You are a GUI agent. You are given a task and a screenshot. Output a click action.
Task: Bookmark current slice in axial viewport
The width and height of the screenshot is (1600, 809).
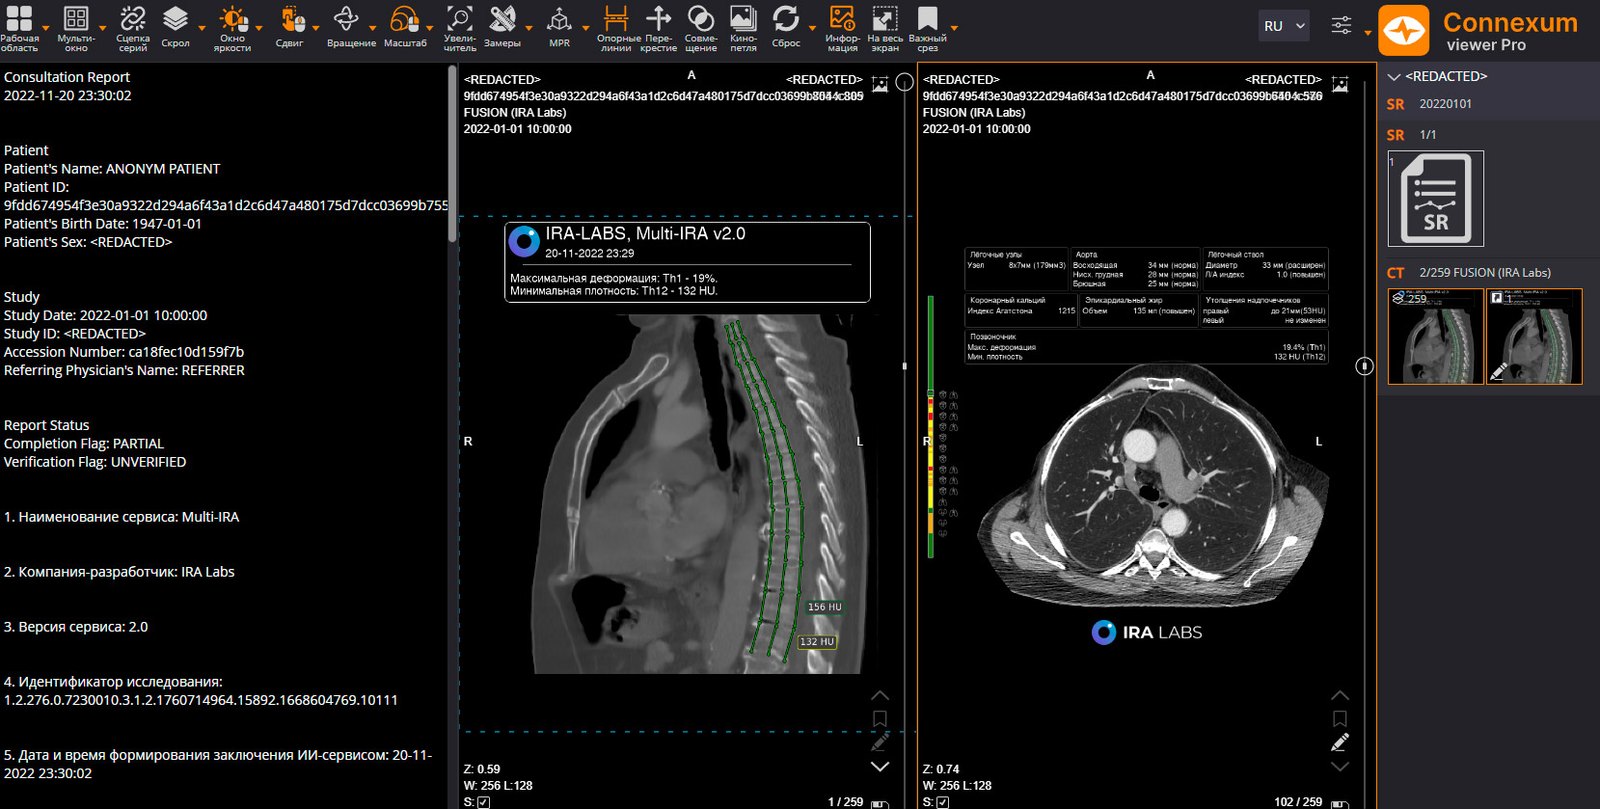click(x=1340, y=719)
